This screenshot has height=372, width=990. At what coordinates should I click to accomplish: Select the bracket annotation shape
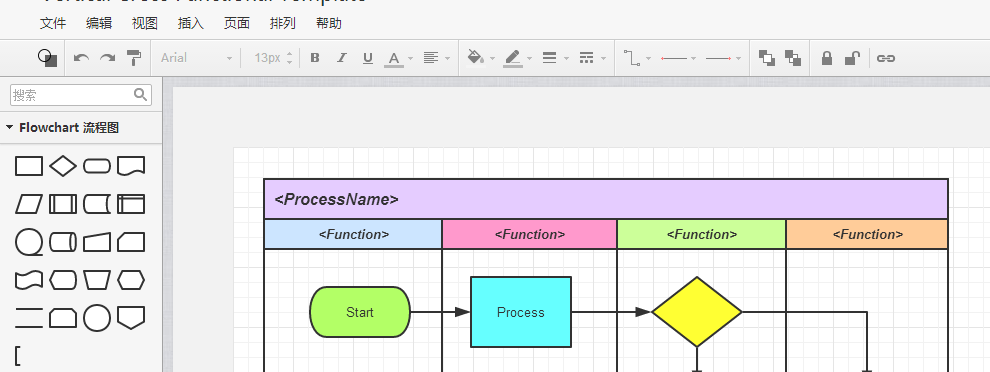(18, 356)
